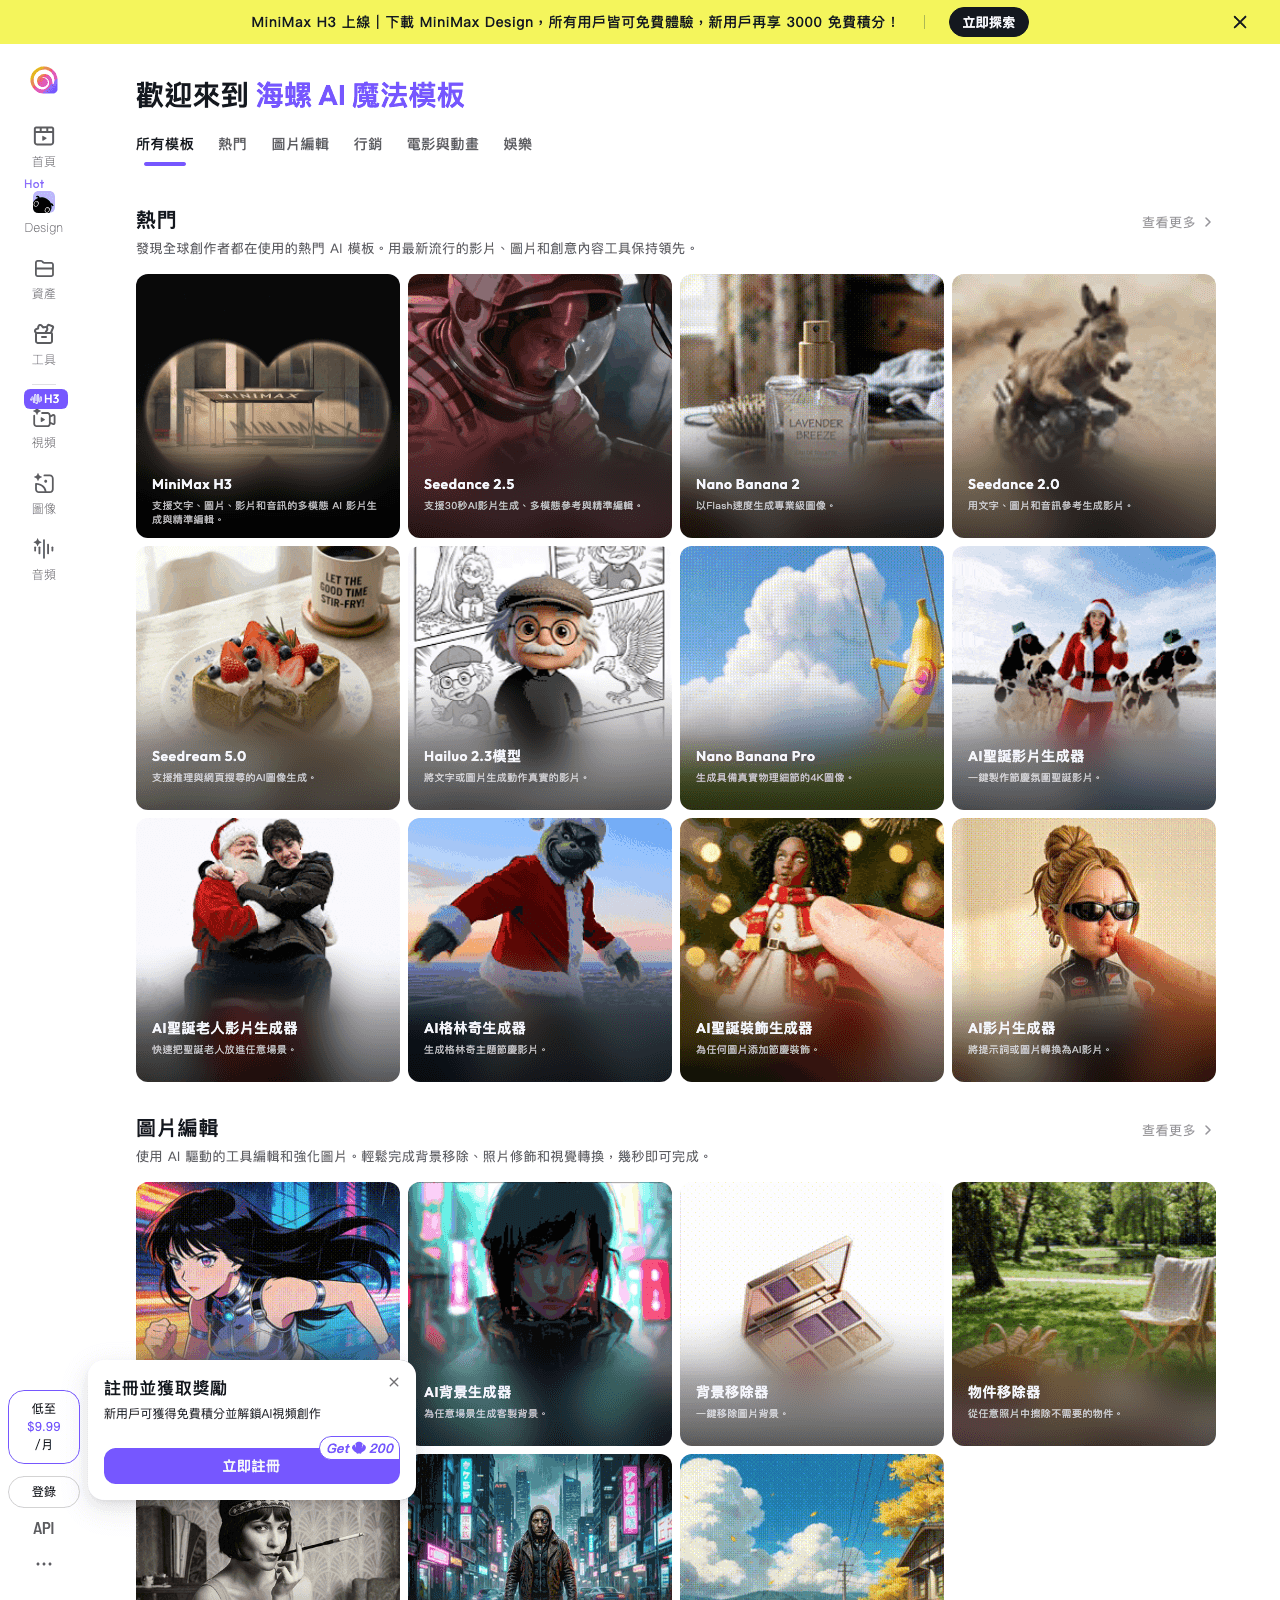This screenshot has height=1600, width=1280.
Task: Open the hooded man cyberpunk street card
Action: (x=540, y=1527)
